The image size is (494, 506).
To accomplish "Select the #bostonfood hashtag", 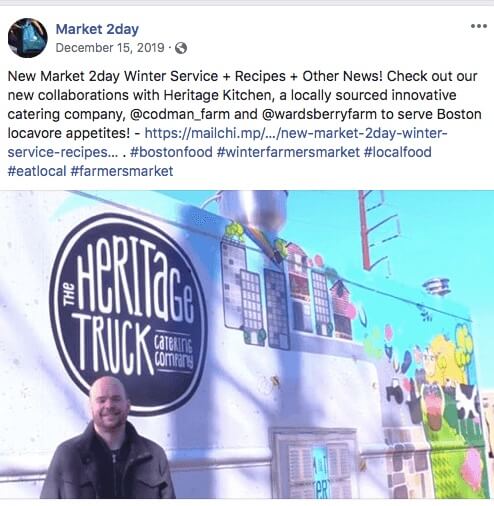I will point(171,152).
